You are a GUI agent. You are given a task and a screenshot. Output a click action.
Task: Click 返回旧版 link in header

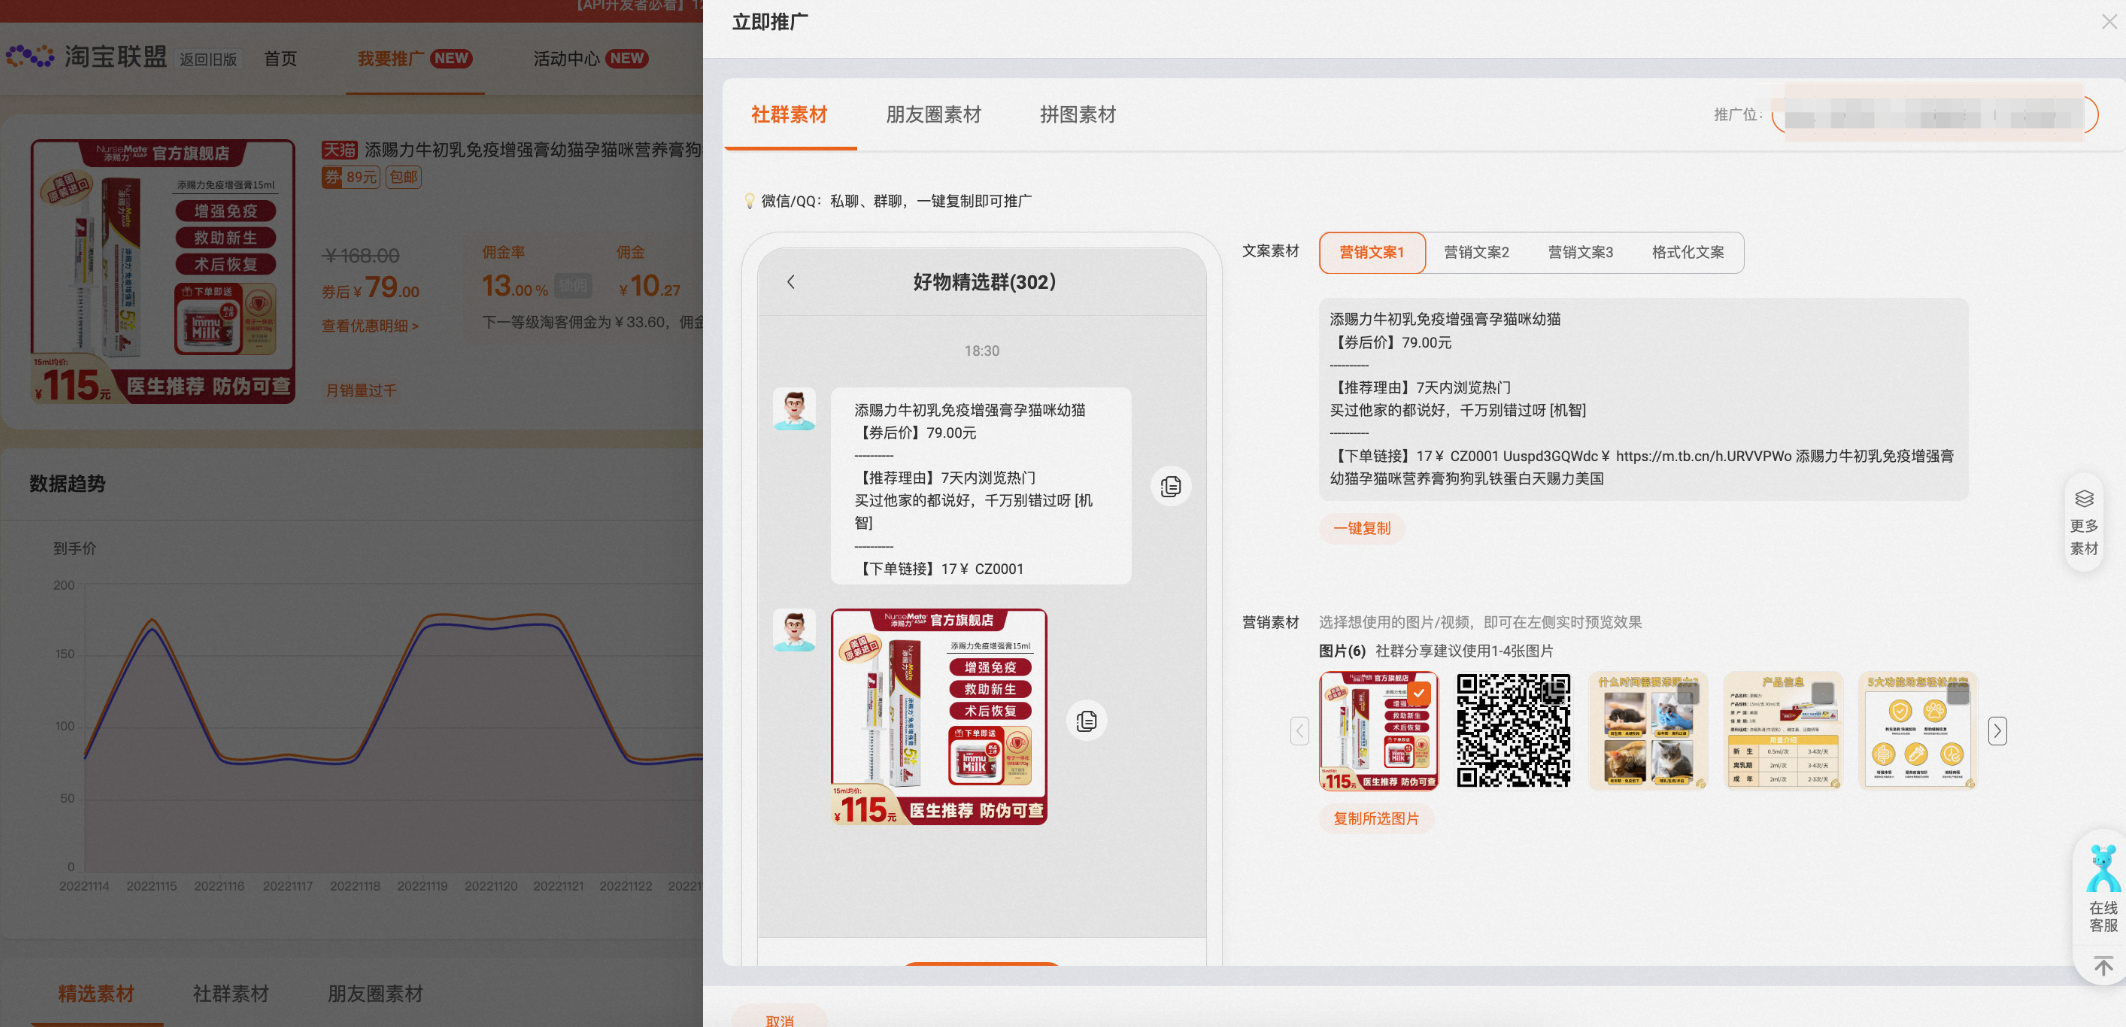[208, 60]
